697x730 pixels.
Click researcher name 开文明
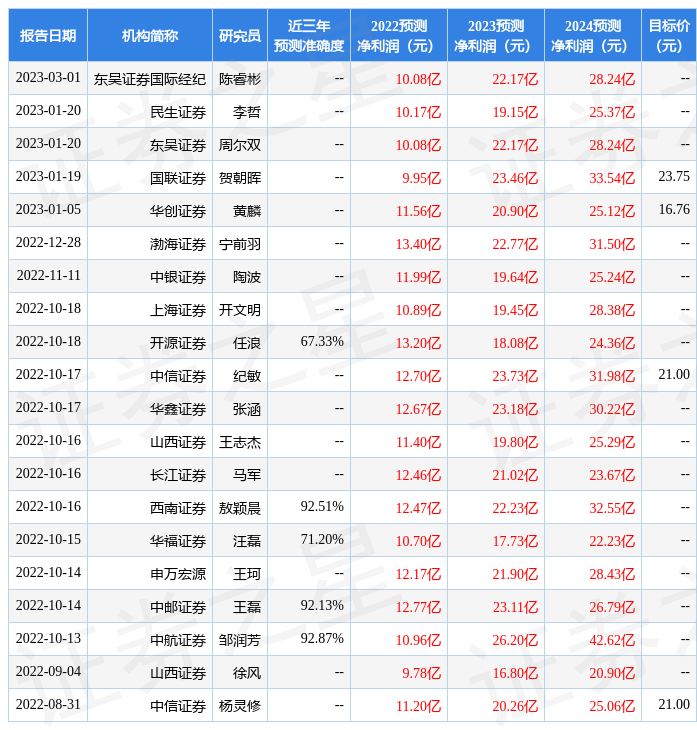(240, 311)
